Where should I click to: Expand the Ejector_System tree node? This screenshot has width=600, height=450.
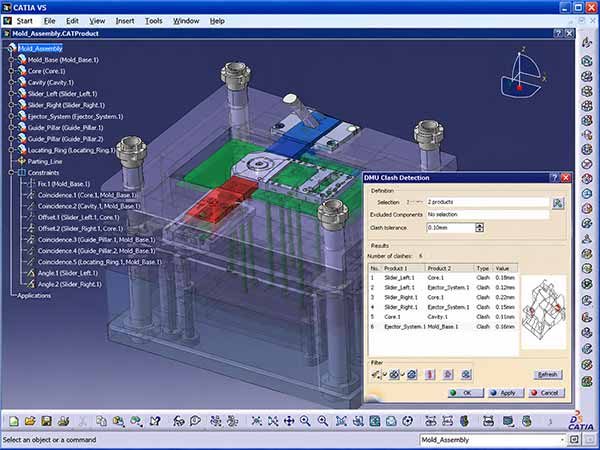coord(11,116)
